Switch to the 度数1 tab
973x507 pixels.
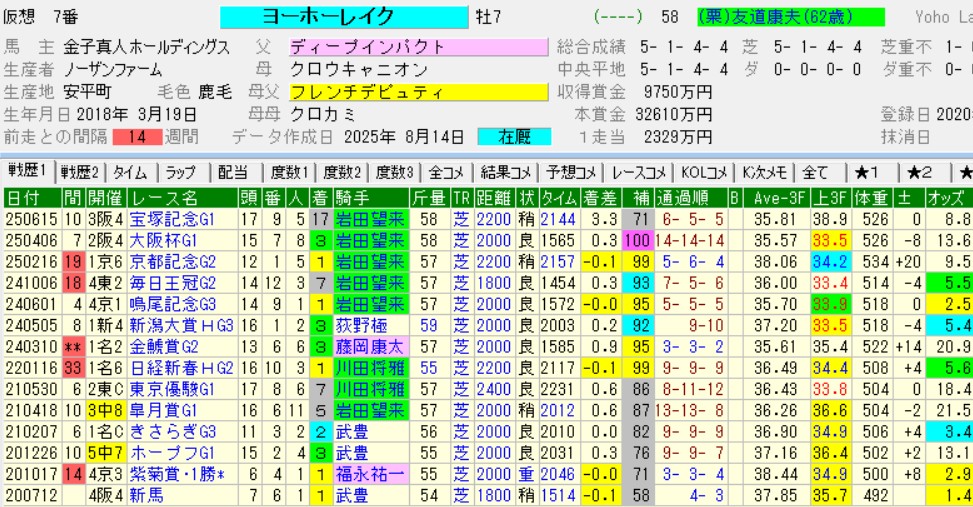coord(289,171)
